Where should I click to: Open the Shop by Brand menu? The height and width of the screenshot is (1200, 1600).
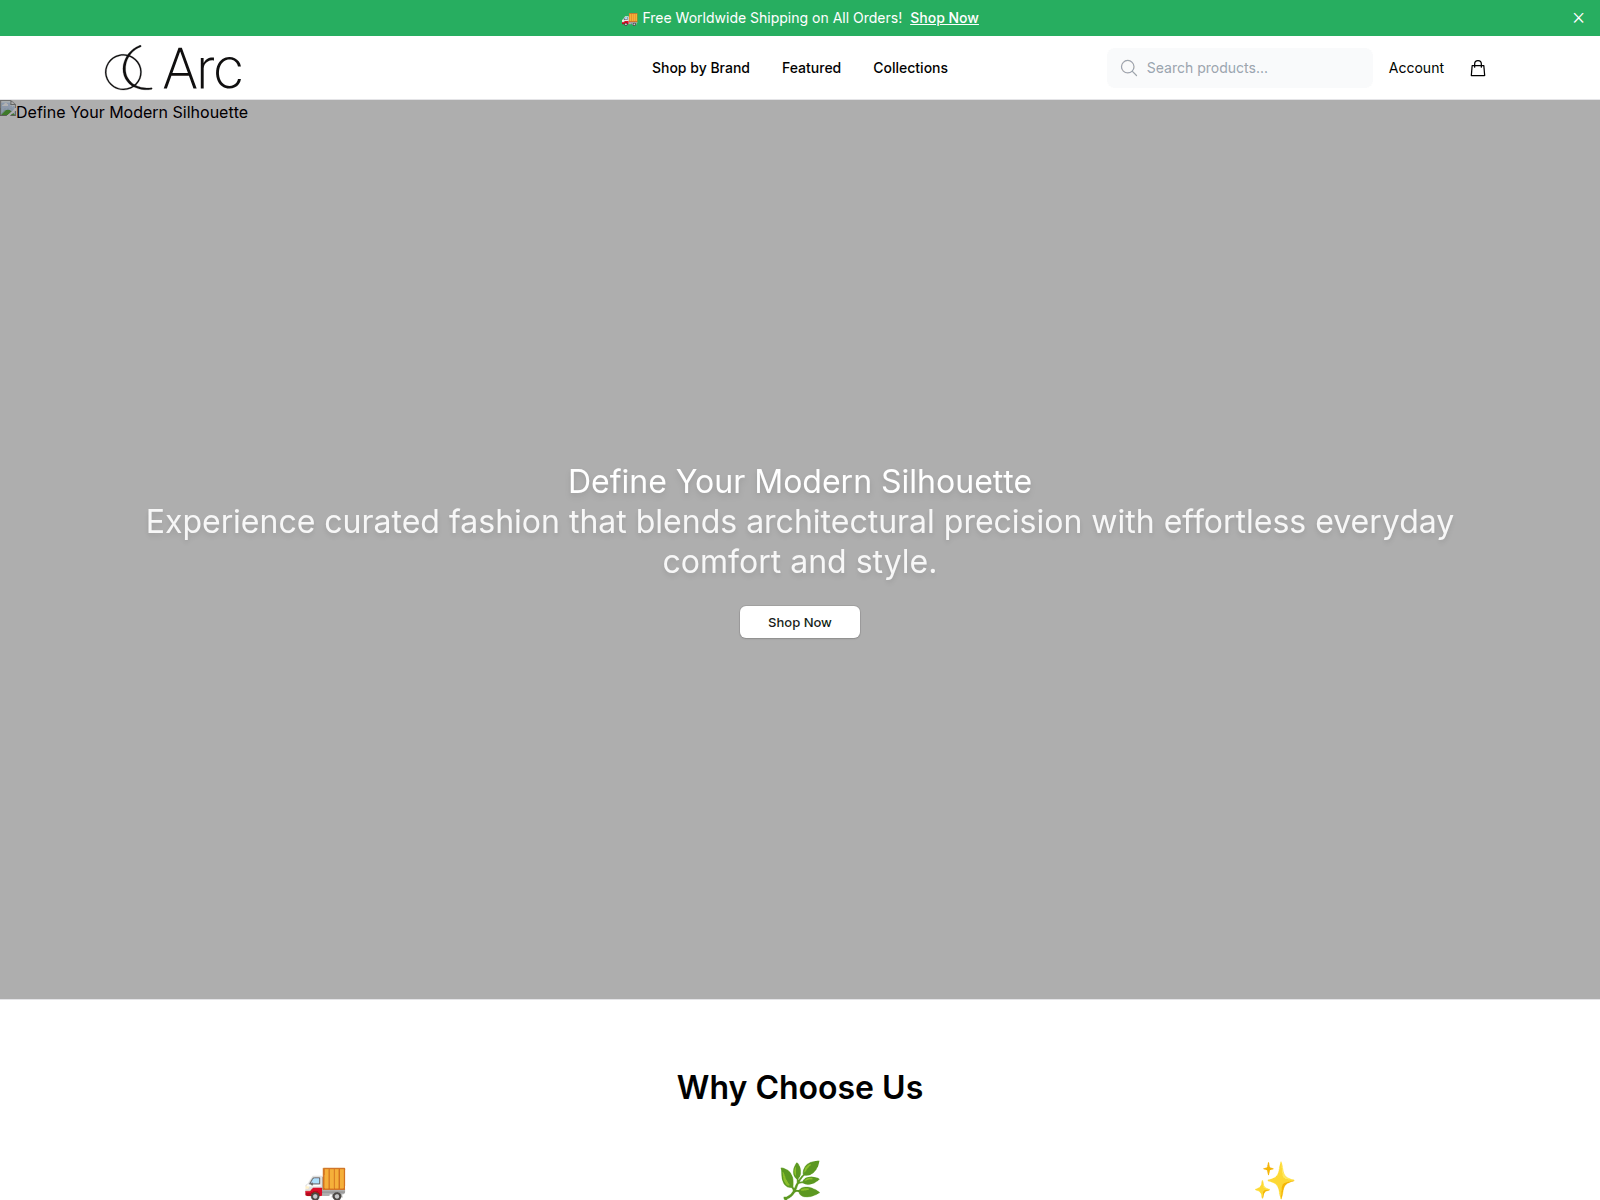(701, 68)
